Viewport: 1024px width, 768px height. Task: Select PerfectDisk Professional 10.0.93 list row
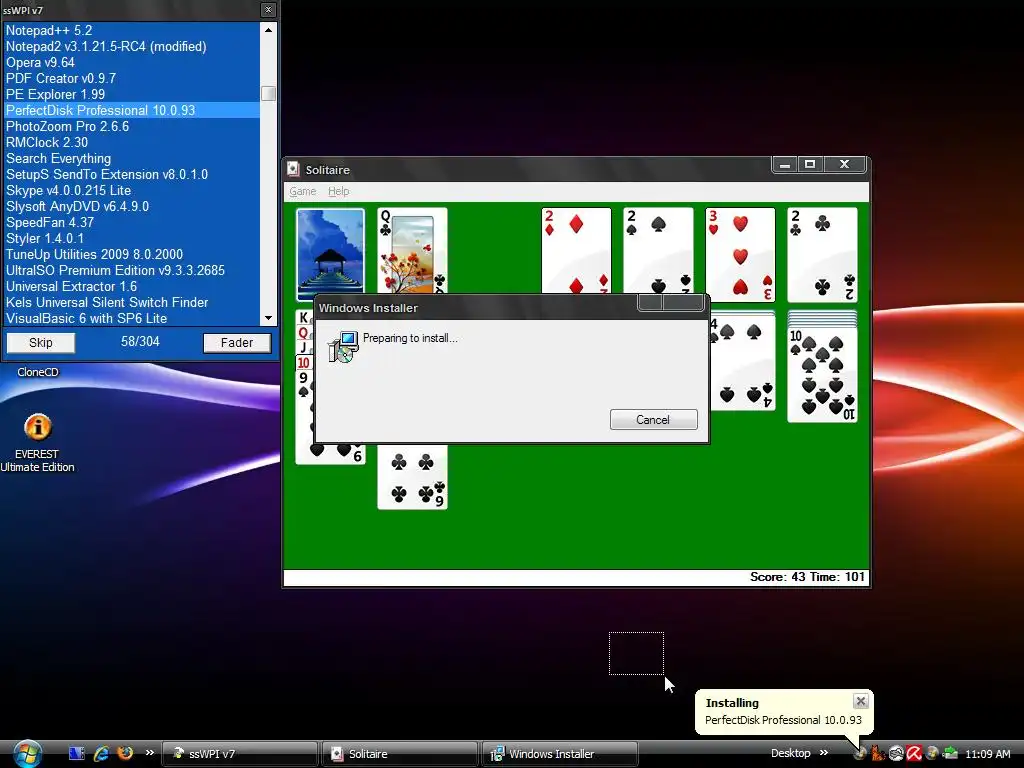coord(132,110)
